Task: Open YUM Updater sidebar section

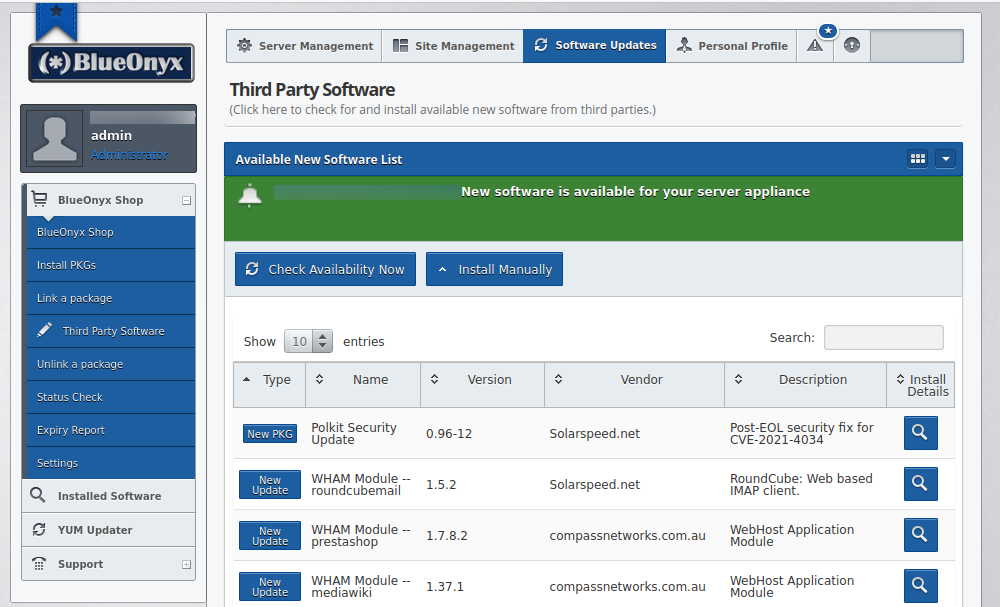Action: [x=108, y=530]
